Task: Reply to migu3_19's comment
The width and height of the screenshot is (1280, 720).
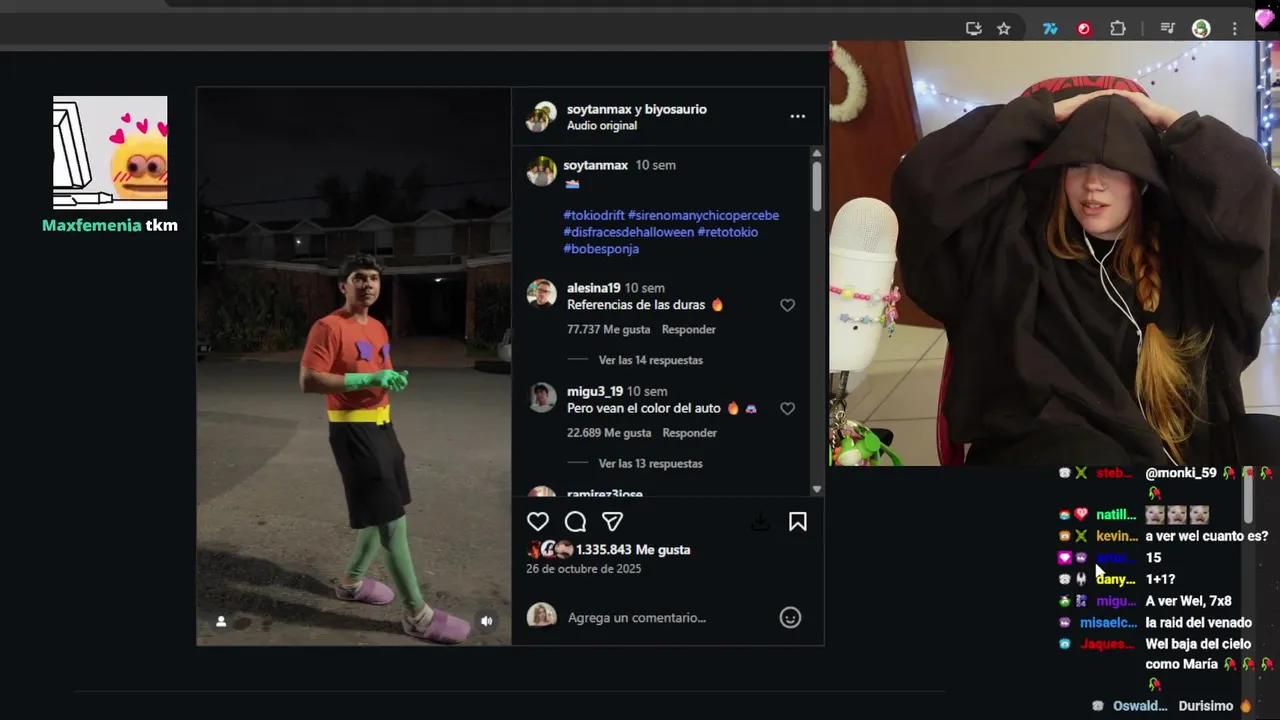Action: 689,433
